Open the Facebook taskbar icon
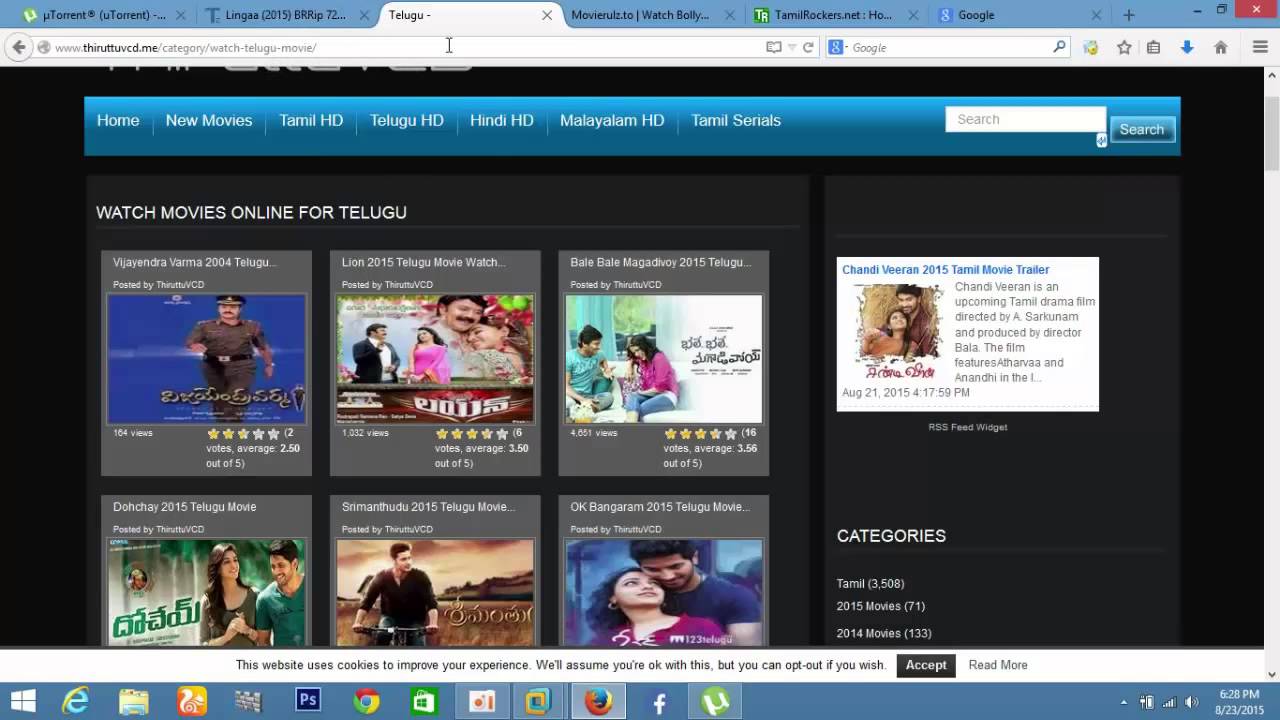Image resolution: width=1280 pixels, height=720 pixels. pyautogui.click(x=659, y=702)
